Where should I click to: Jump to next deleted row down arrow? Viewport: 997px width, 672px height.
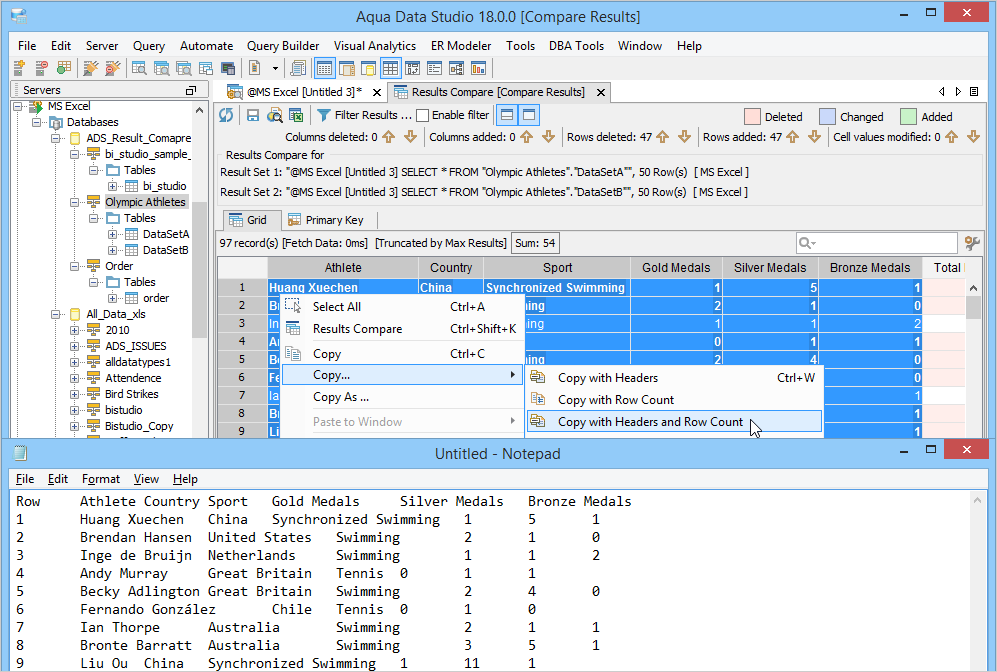point(685,137)
